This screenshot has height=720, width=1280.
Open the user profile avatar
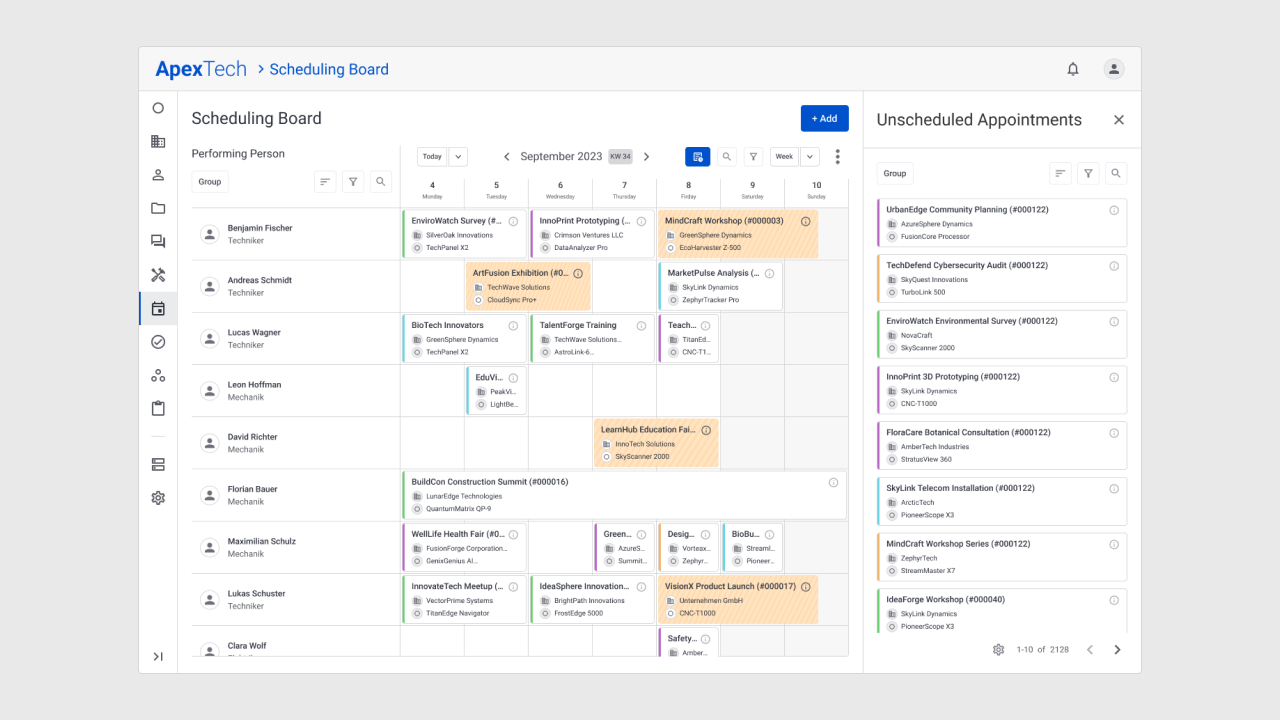(1114, 69)
